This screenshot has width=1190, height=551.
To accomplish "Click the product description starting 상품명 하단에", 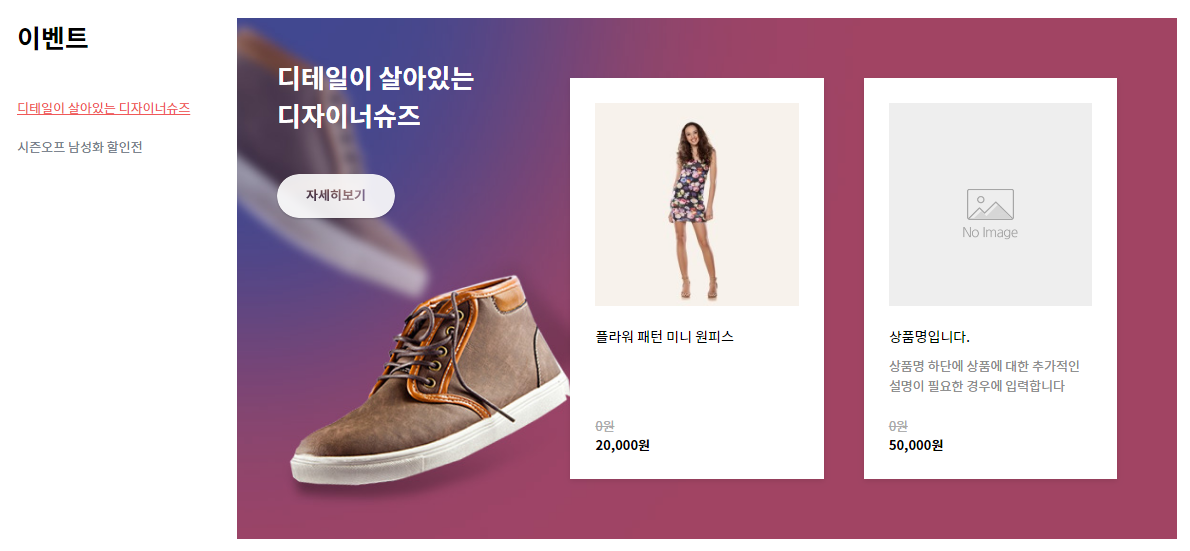I will 984,376.
